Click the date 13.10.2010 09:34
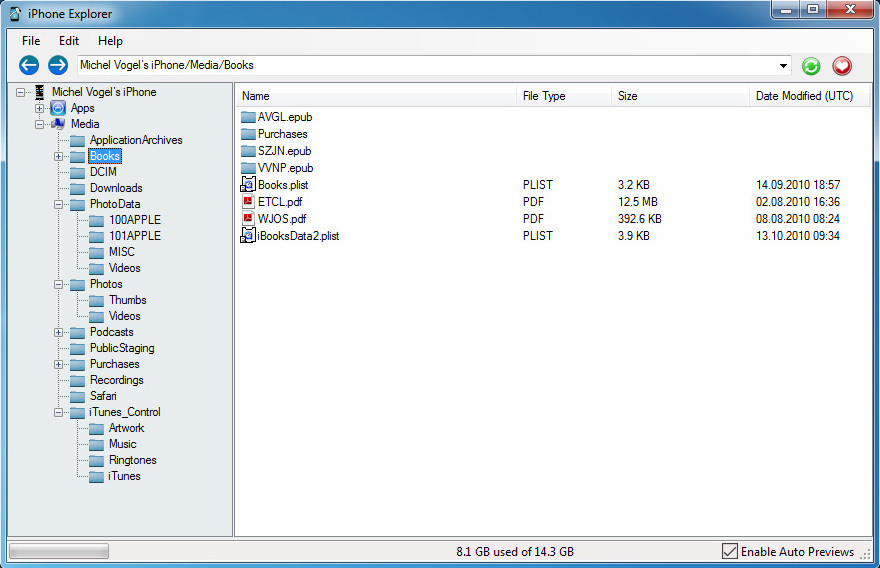Viewport: 880px width, 568px height. (798, 236)
